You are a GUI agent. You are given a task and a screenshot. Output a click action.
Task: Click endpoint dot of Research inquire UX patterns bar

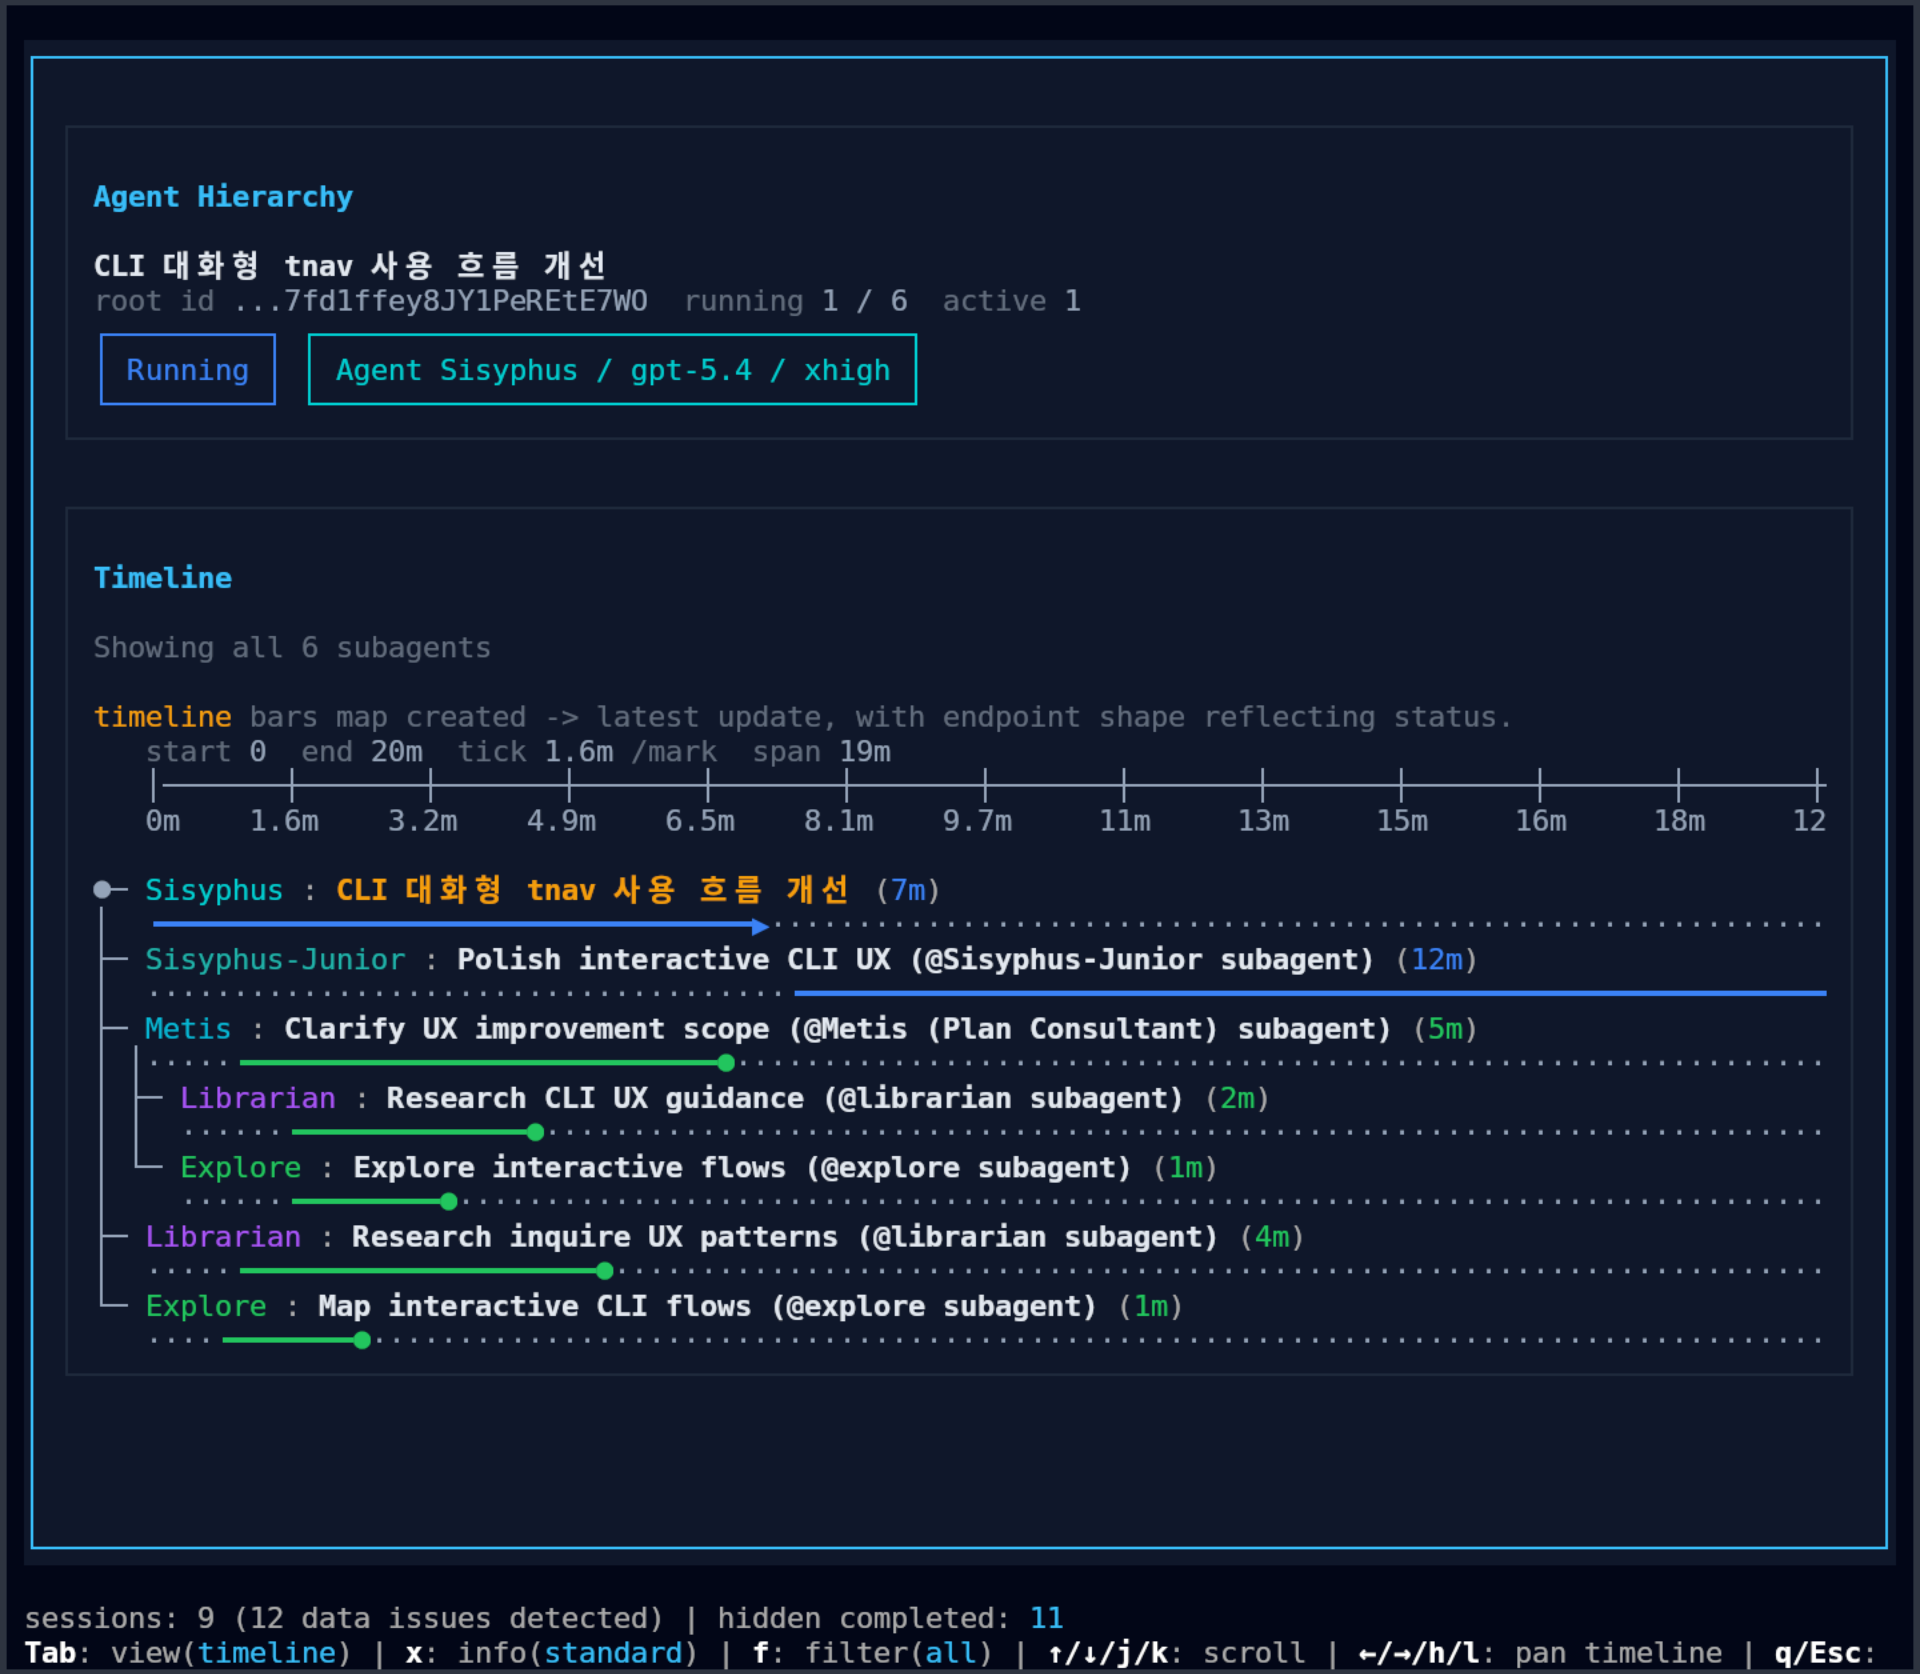pyautogui.click(x=605, y=1271)
